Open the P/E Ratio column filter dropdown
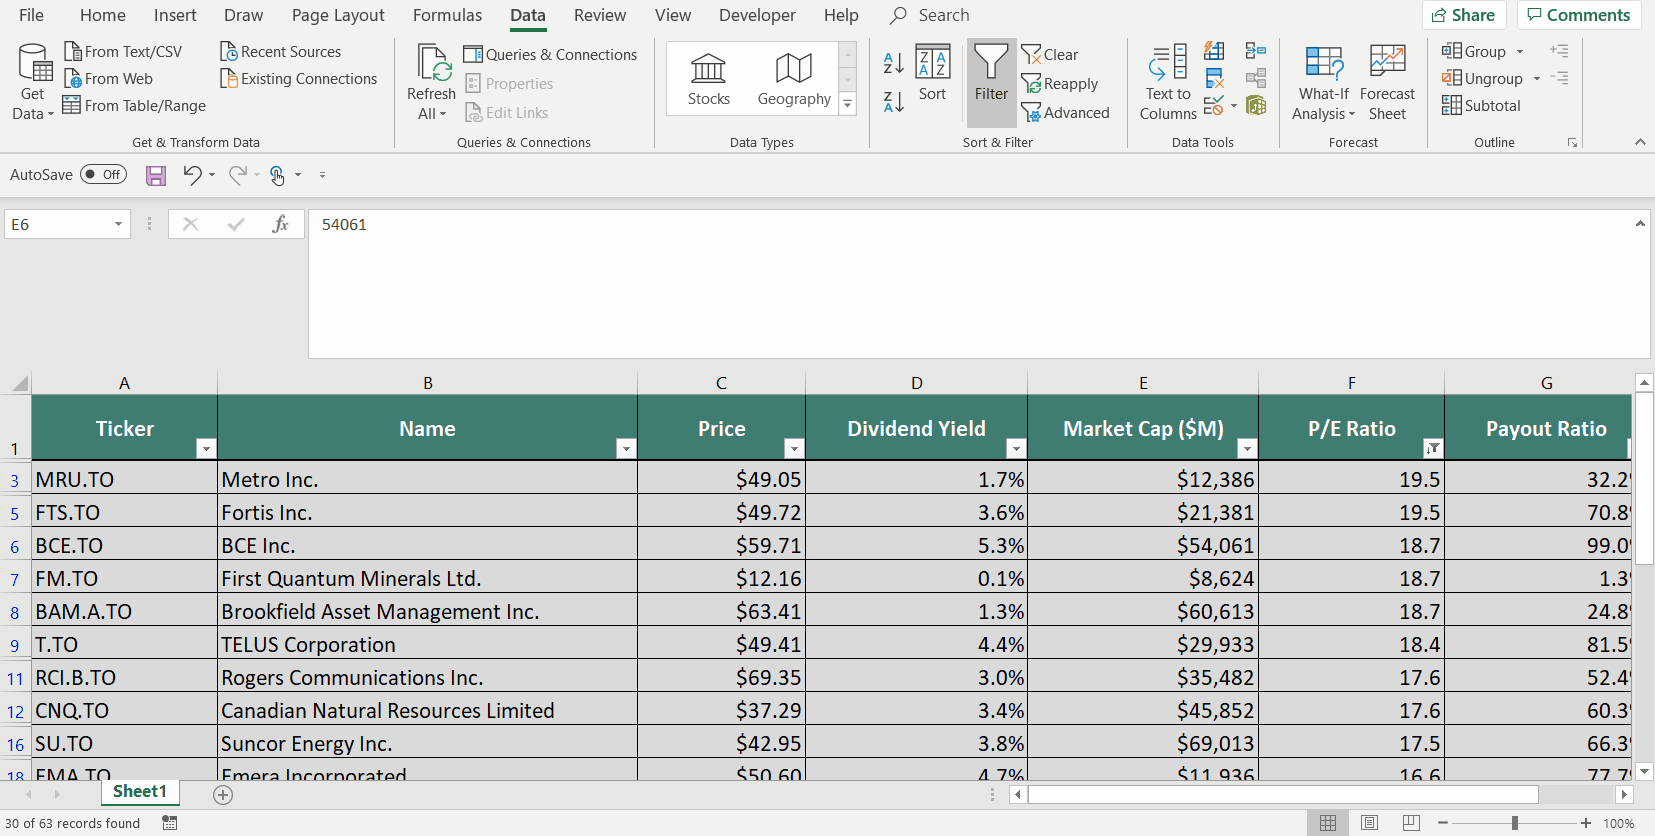The width and height of the screenshot is (1655, 836). pos(1433,448)
